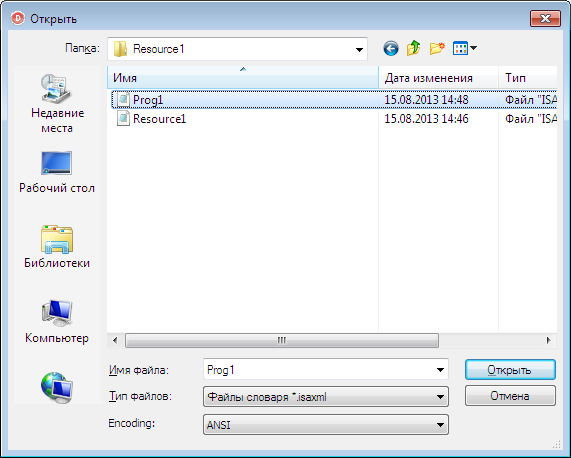Go up one folder level

click(x=414, y=48)
